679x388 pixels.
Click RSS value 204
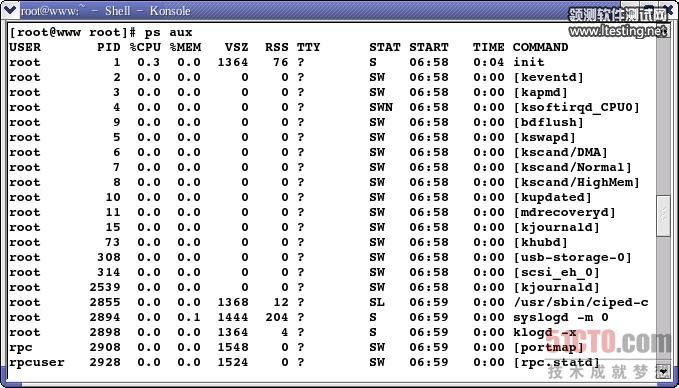point(276,318)
